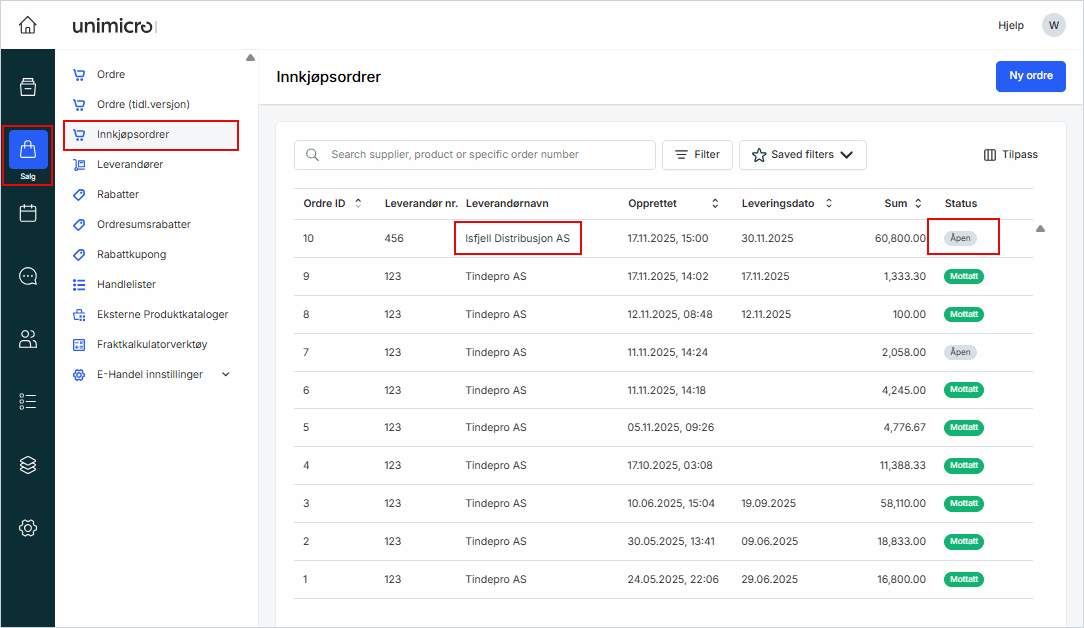
Task: Open the Filter button
Action: click(697, 155)
